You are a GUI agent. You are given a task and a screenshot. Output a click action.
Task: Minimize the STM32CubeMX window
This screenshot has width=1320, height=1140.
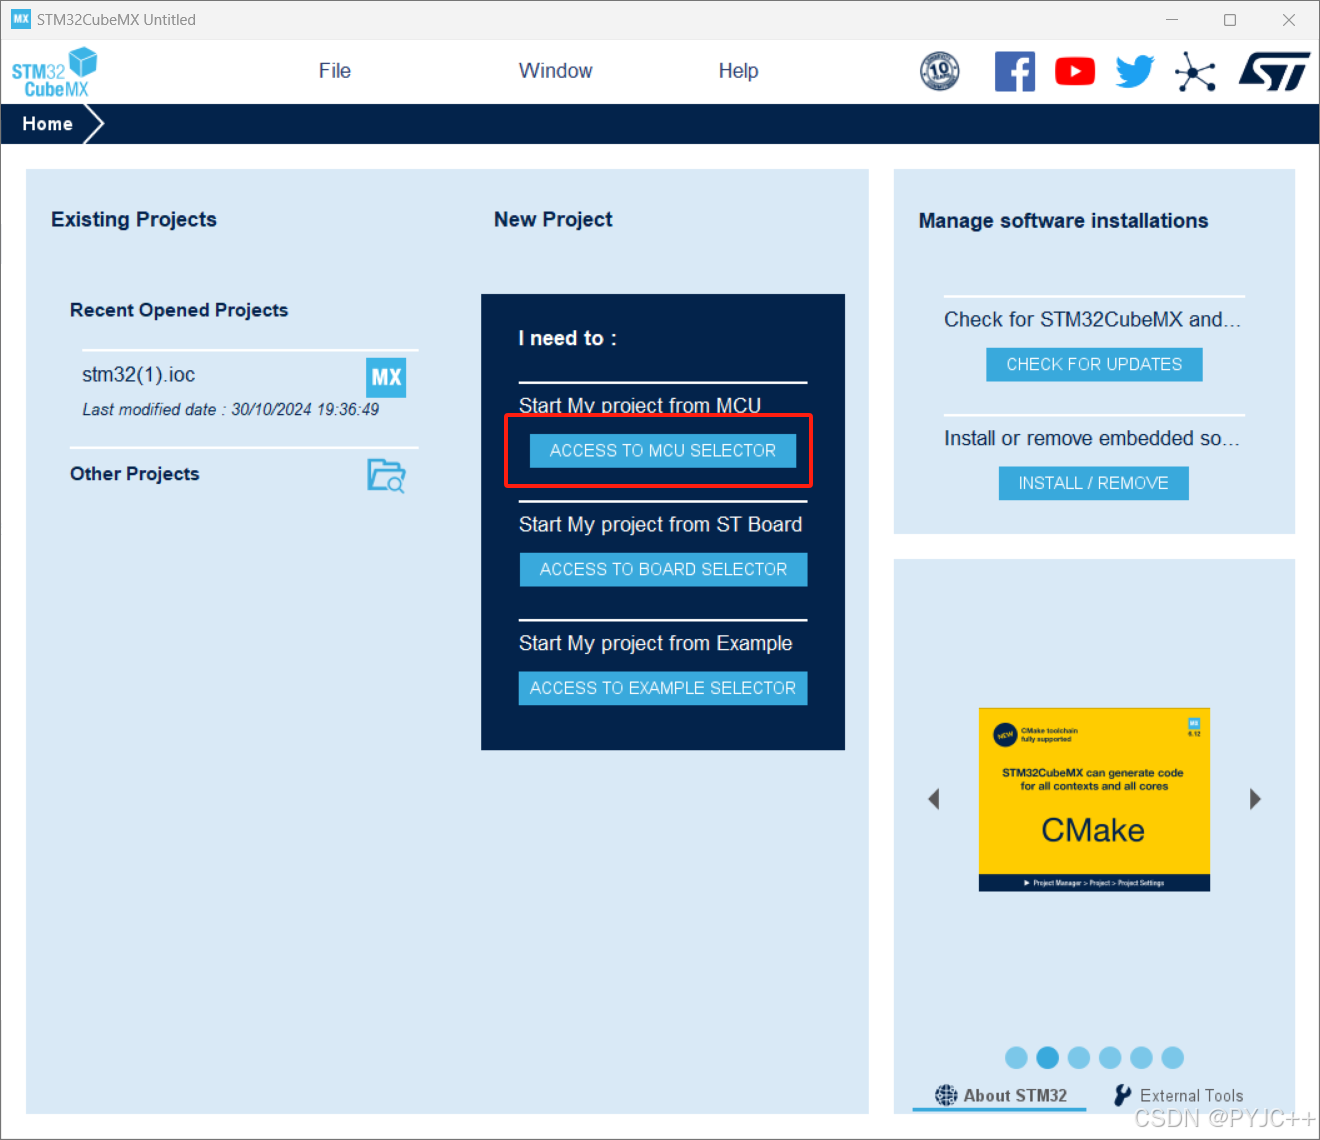[1172, 19]
